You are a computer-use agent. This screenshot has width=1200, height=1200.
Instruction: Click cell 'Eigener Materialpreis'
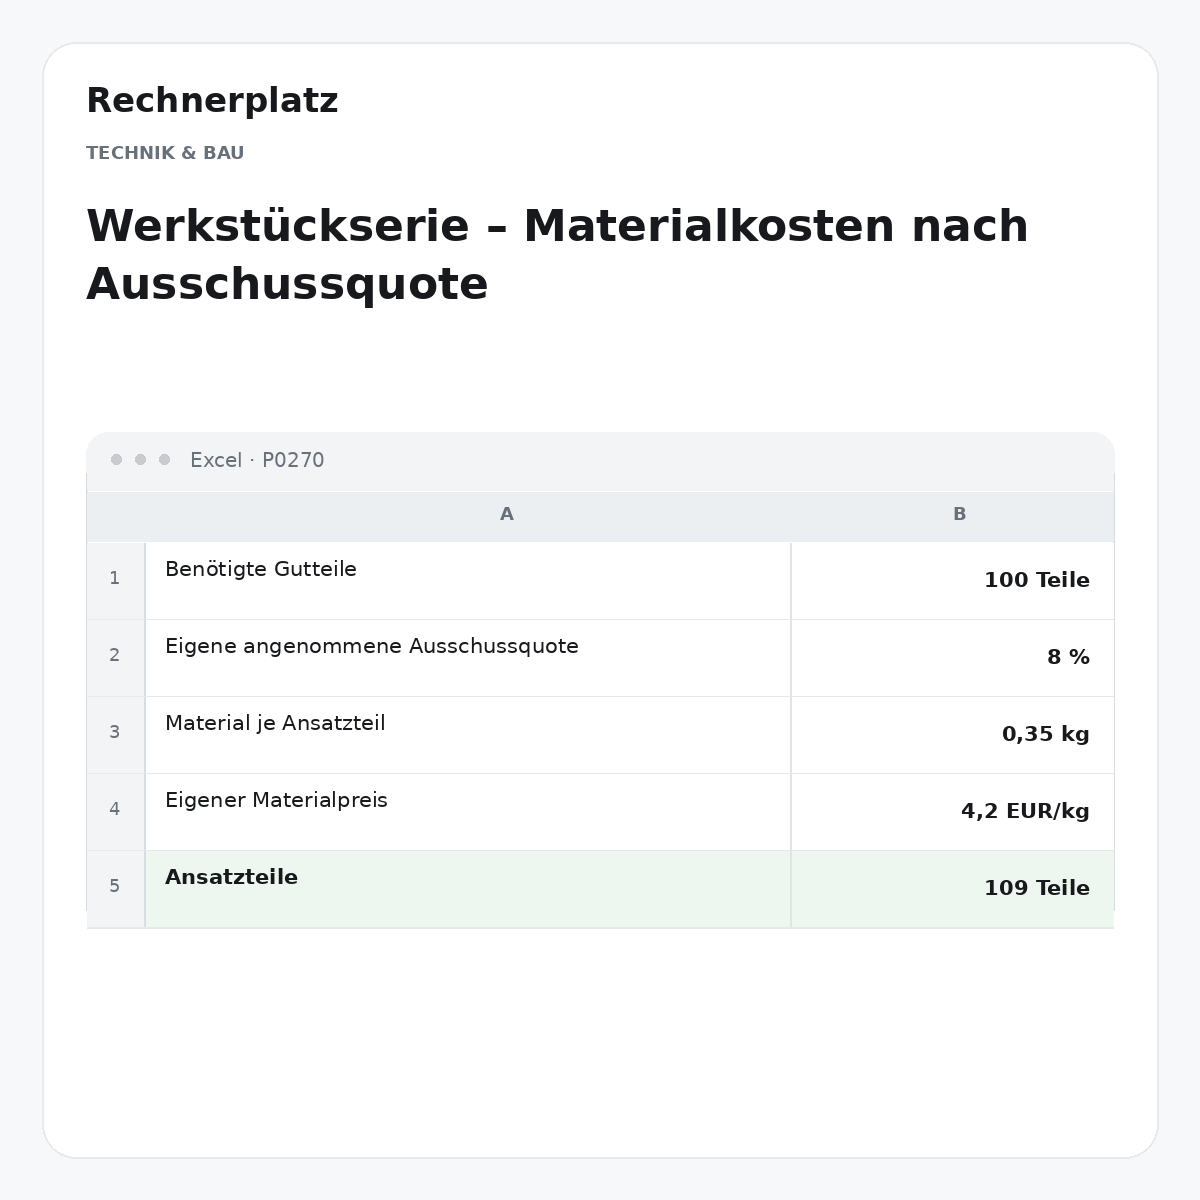[x=468, y=811]
